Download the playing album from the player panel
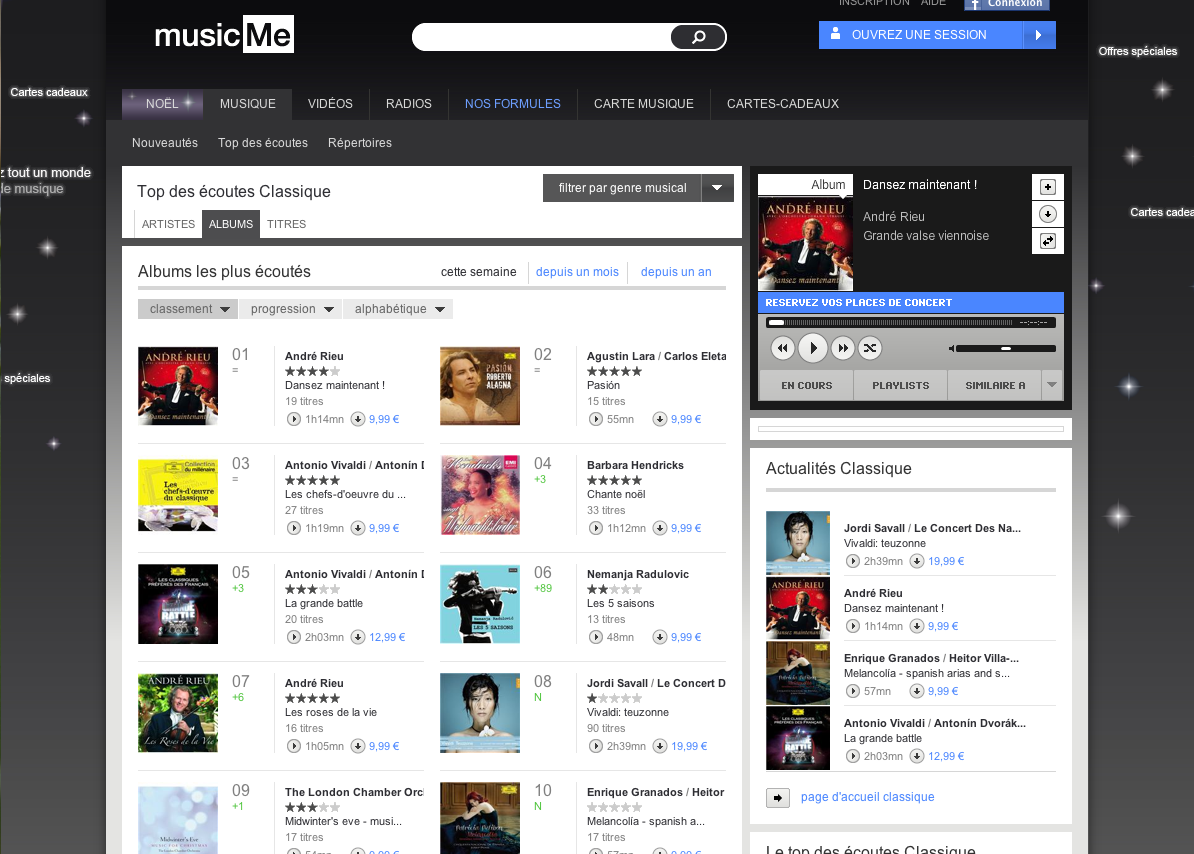Viewport: 1194px width, 854px height. tap(1048, 215)
